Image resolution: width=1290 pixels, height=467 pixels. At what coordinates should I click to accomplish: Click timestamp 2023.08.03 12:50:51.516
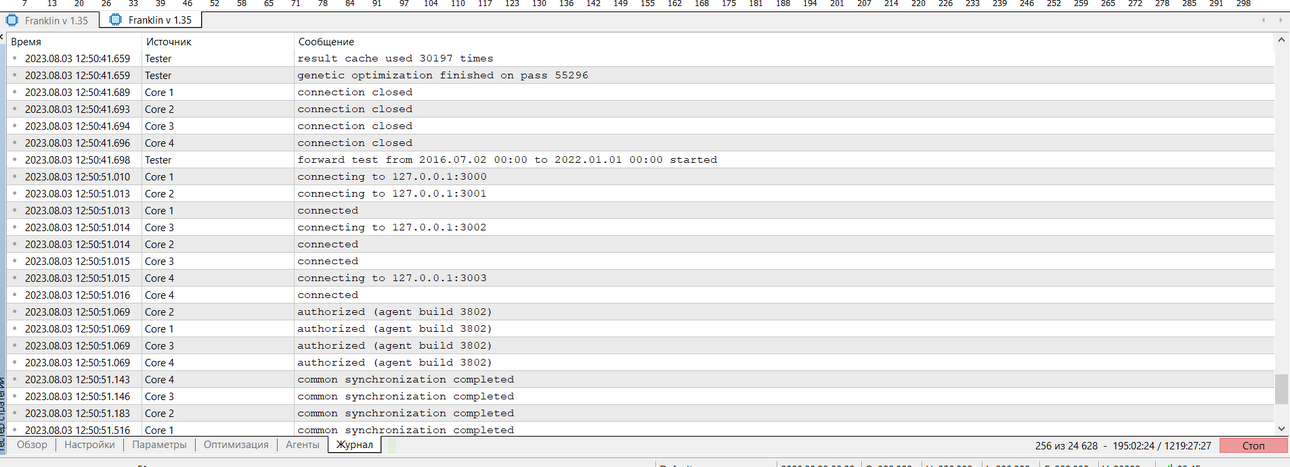pyautogui.click(x=77, y=430)
